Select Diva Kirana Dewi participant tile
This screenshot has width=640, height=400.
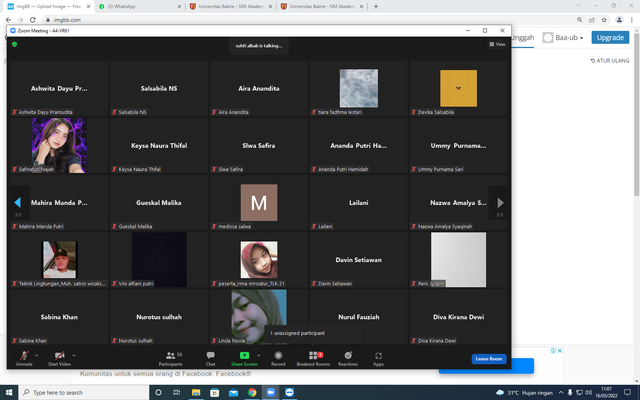pos(458,317)
